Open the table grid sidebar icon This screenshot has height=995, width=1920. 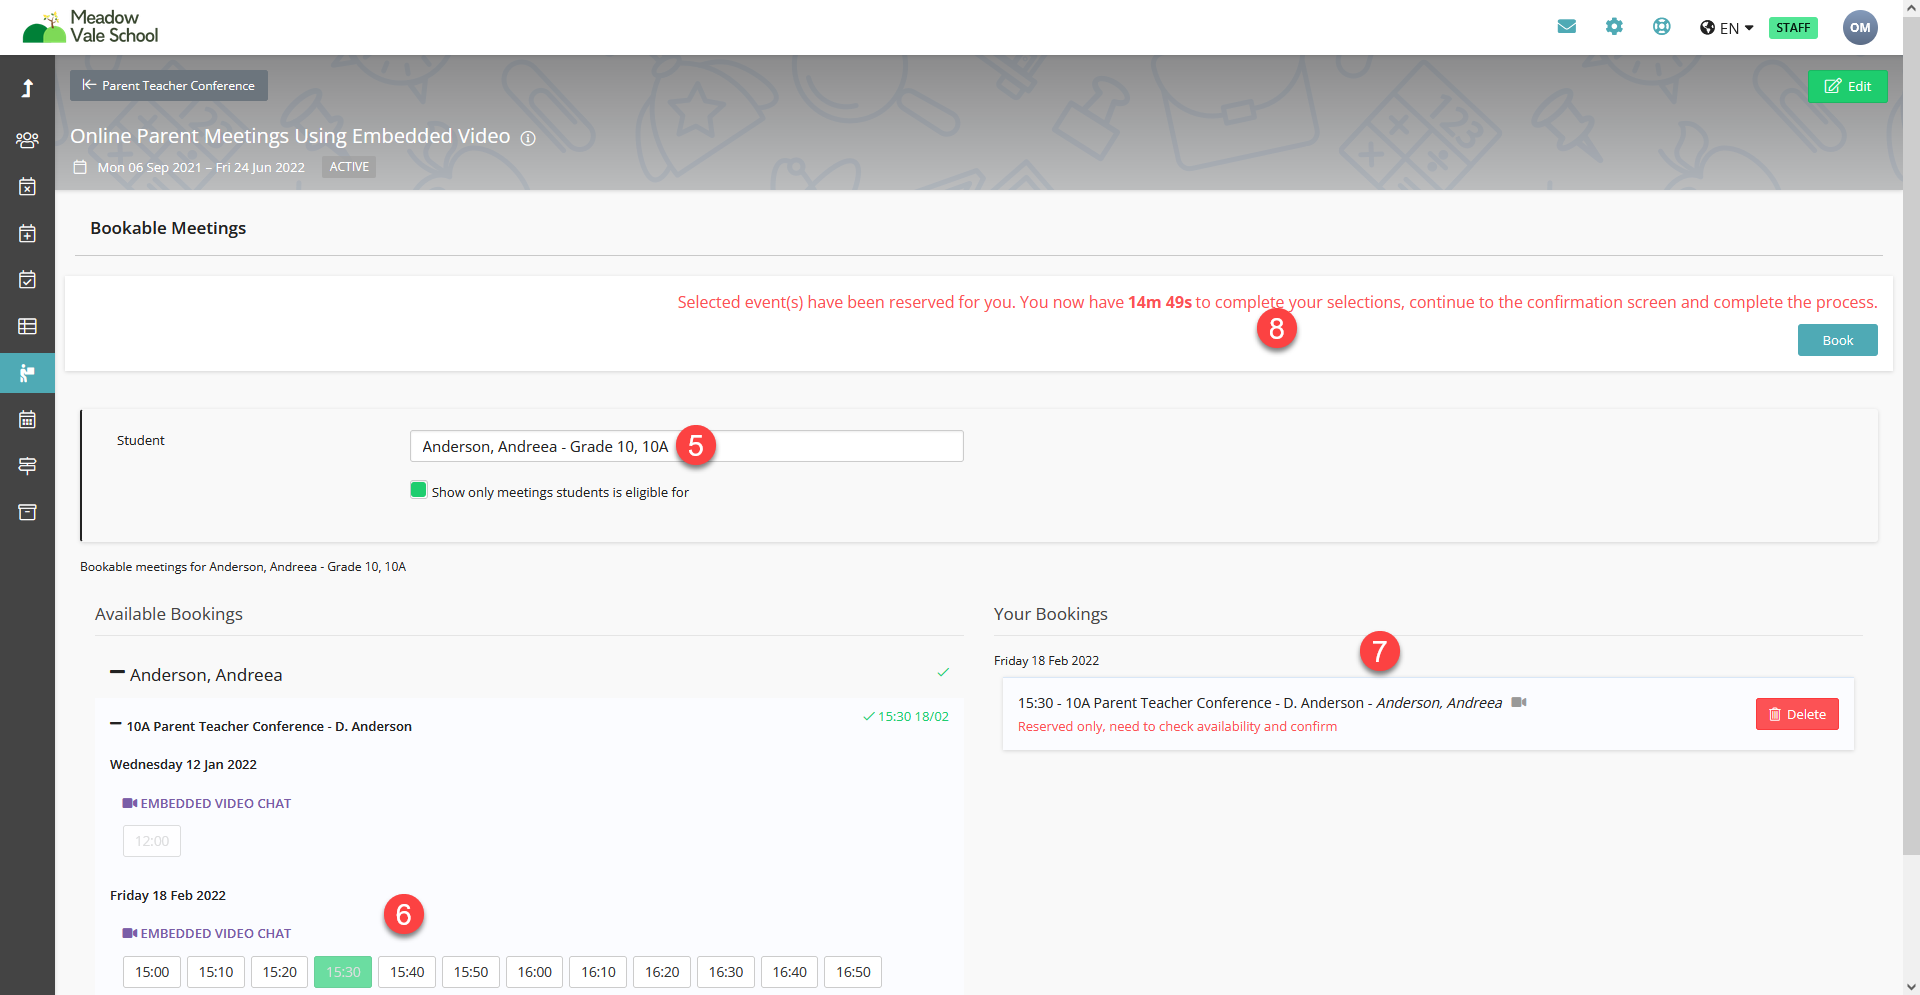coord(27,327)
